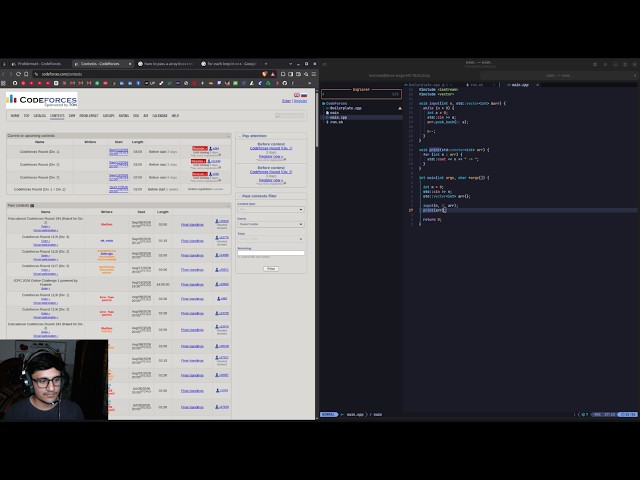This screenshot has width=640, height=480.
Task: Open the first Gmail bookmark icon
Action: coord(73,83)
